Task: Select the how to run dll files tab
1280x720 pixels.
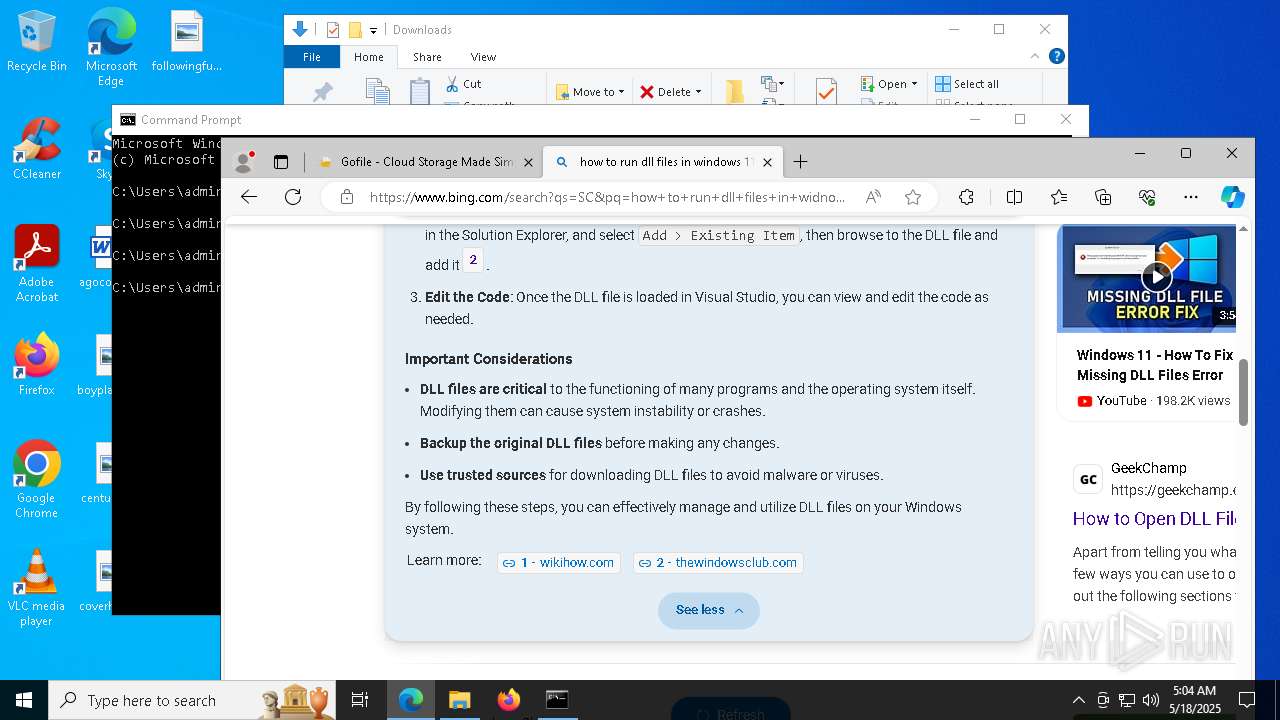Action: pos(663,162)
